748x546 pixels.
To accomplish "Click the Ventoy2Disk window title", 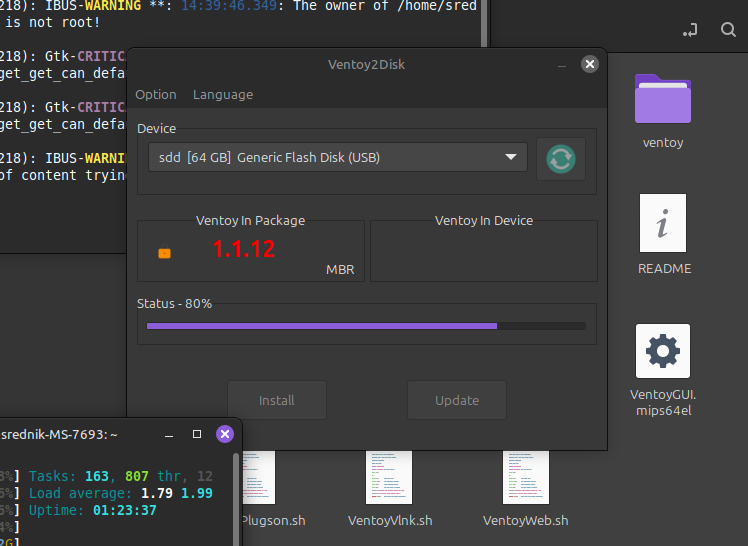I will [x=366, y=64].
